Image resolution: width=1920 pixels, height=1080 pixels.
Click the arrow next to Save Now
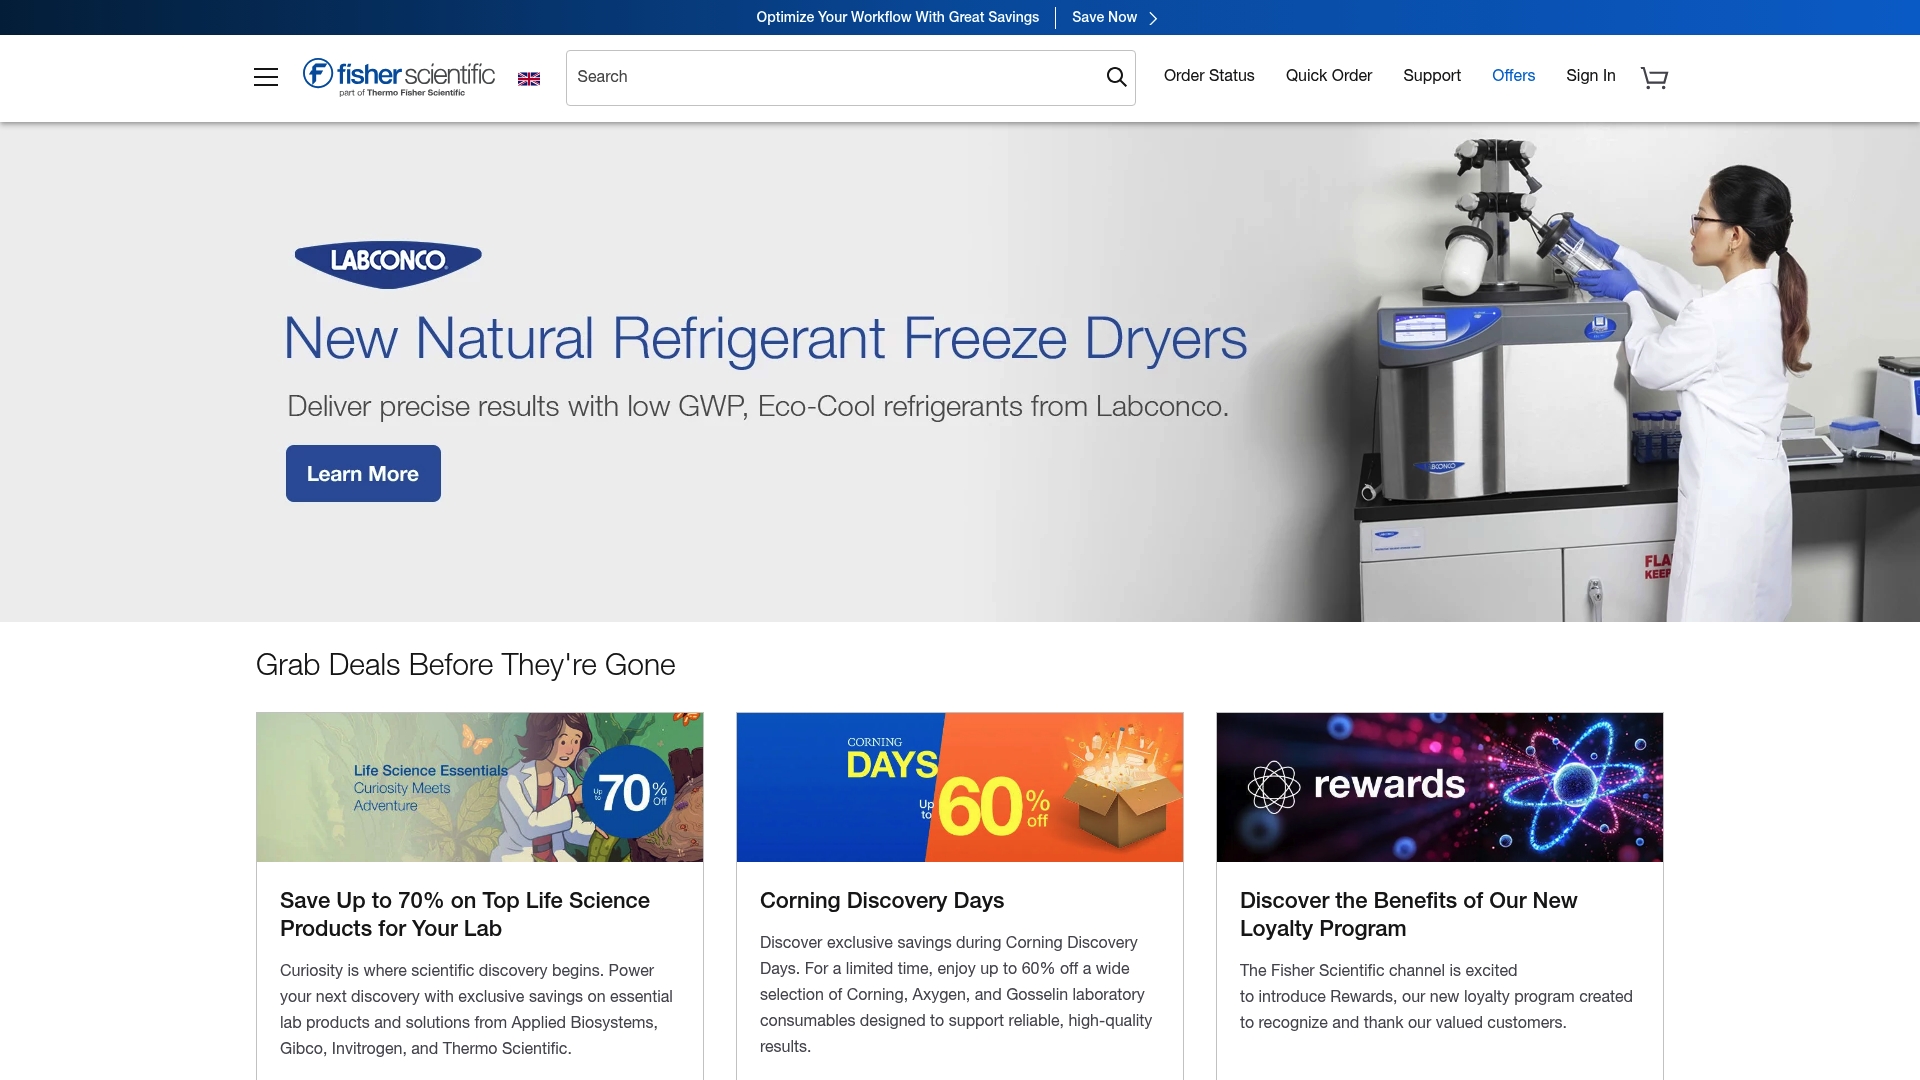[1153, 17]
